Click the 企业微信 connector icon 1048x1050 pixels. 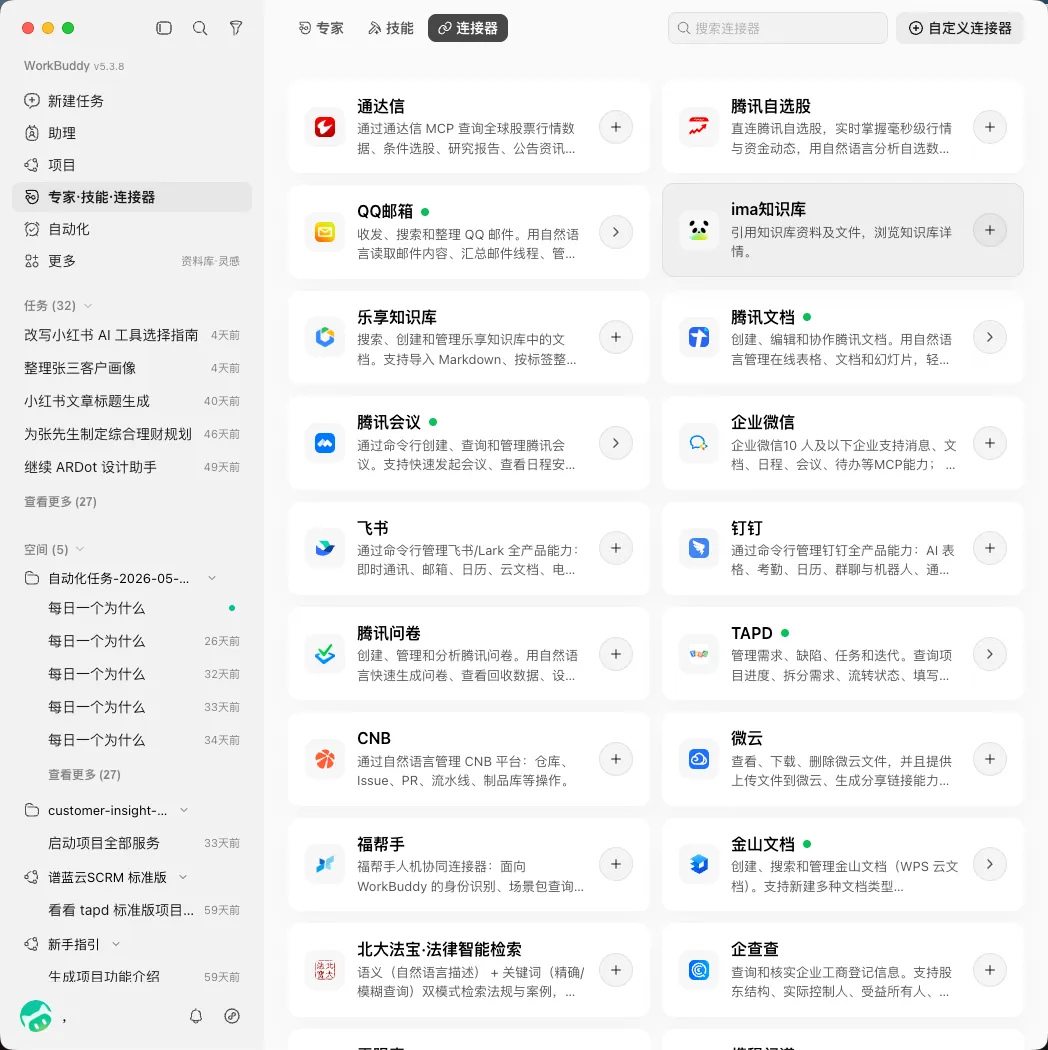(x=698, y=443)
